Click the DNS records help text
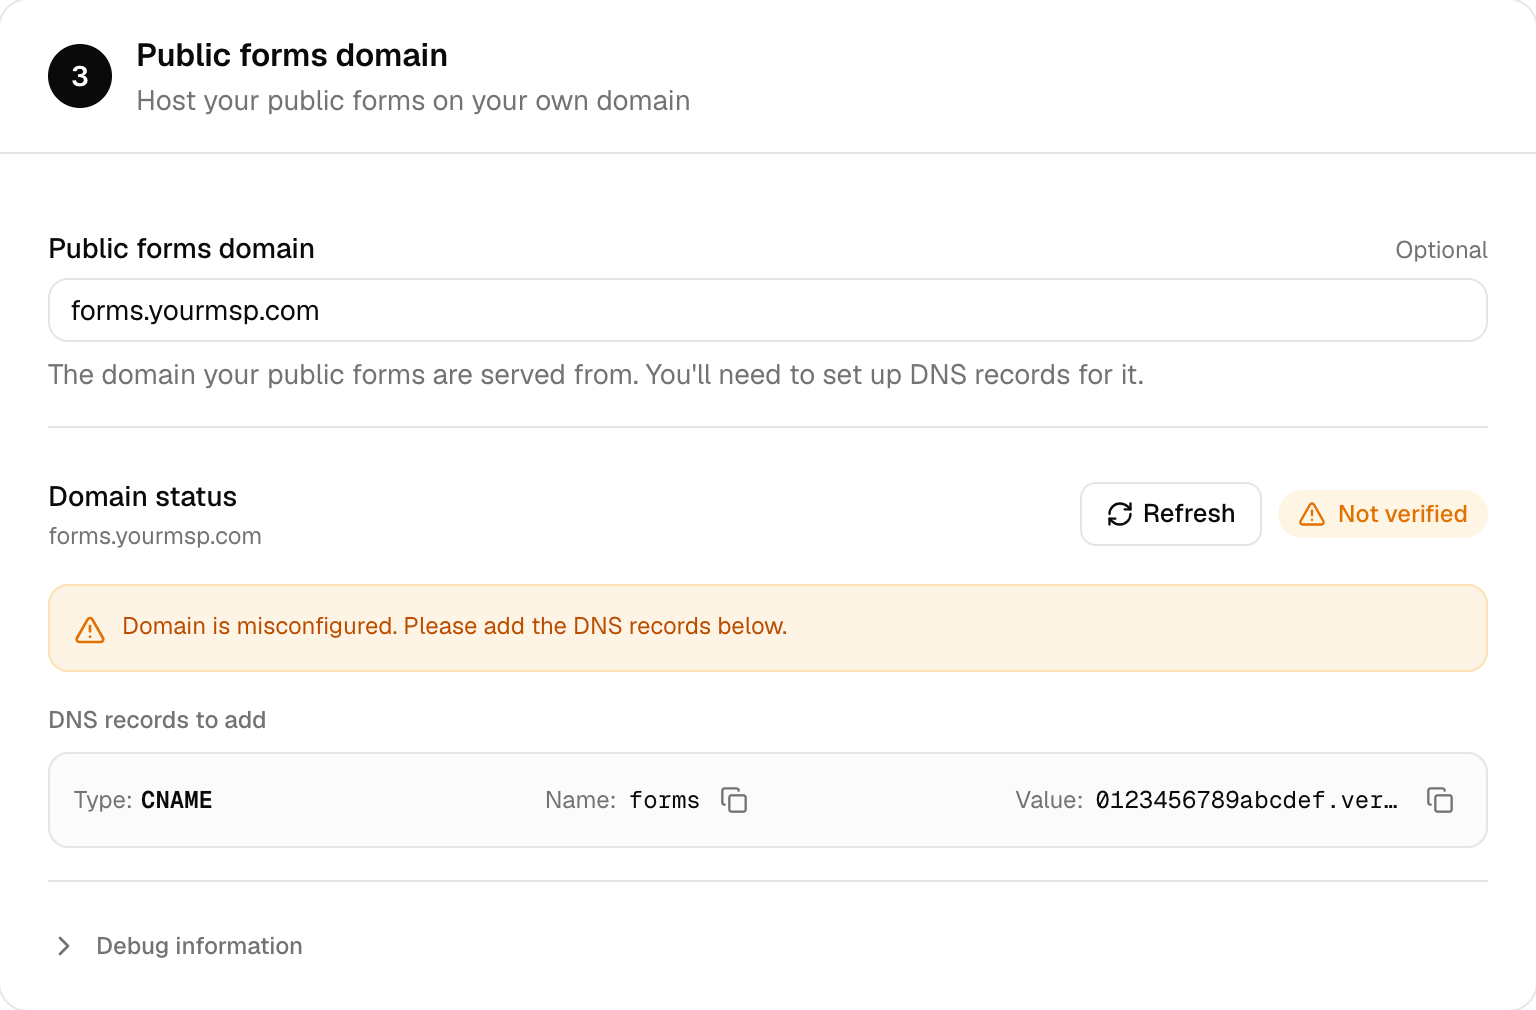1536x1010 pixels. [x=596, y=375]
